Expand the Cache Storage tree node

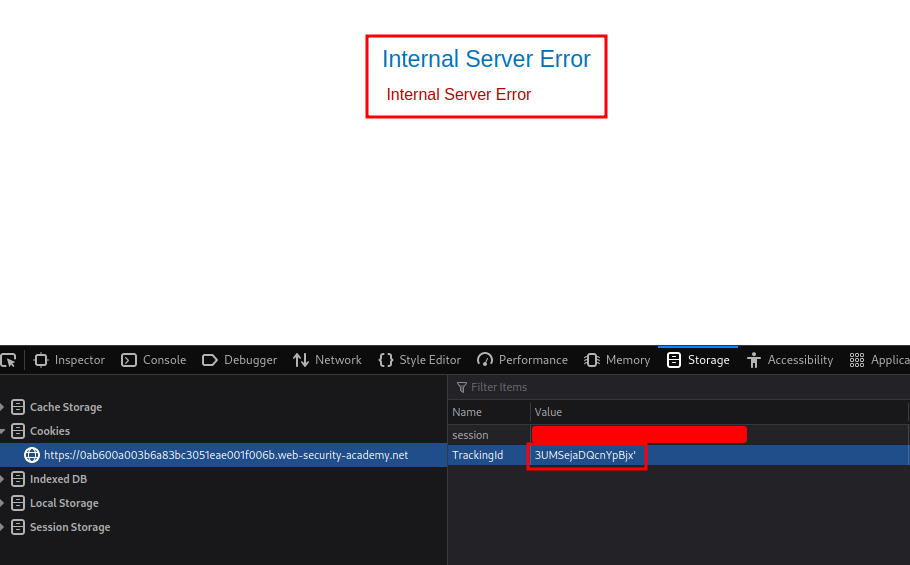pos(2,407)
